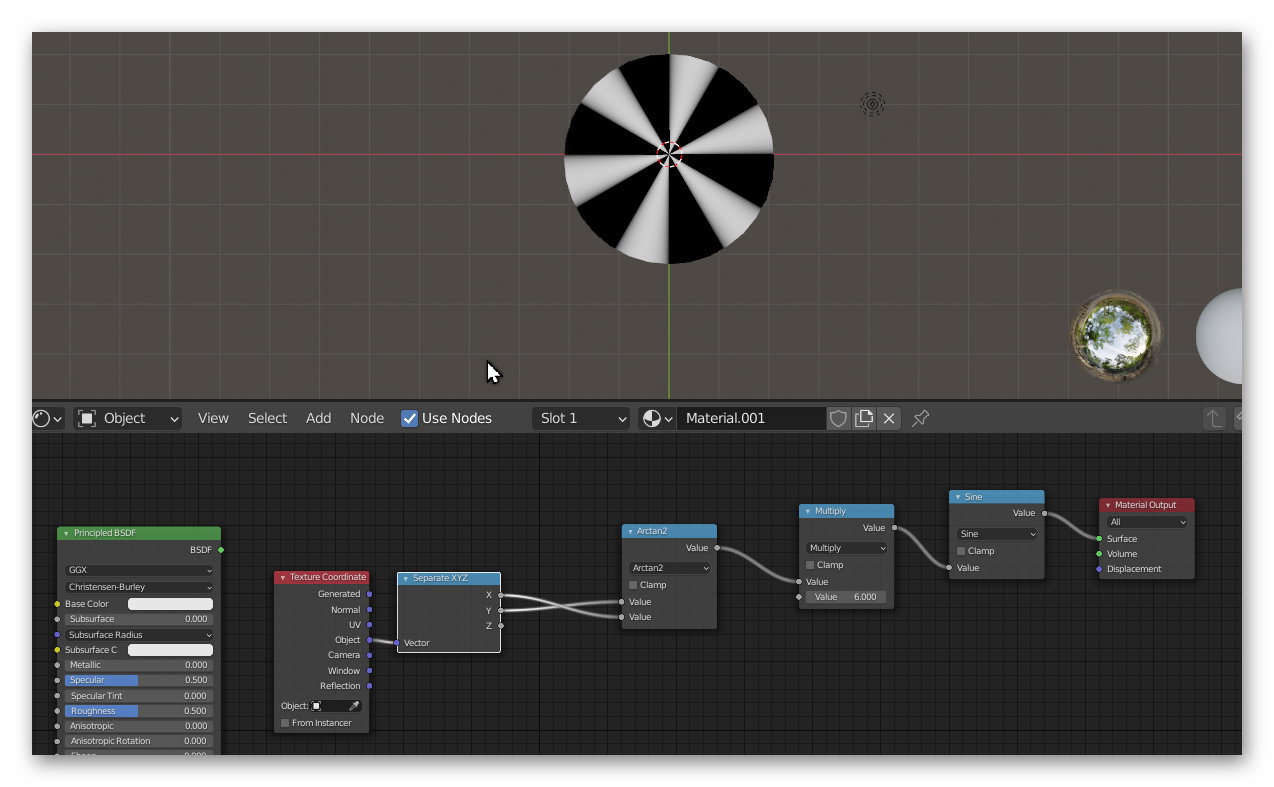Viewport: 1274px width, 787px height.
Task: Click the UV output socket
Action: pos(369,625)
